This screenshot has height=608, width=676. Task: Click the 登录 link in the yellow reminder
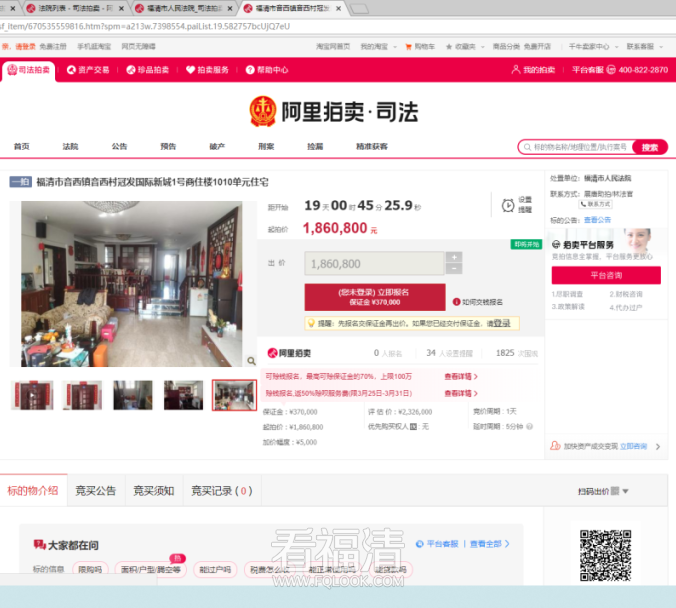pyautogui.click(x=502, y=323)
